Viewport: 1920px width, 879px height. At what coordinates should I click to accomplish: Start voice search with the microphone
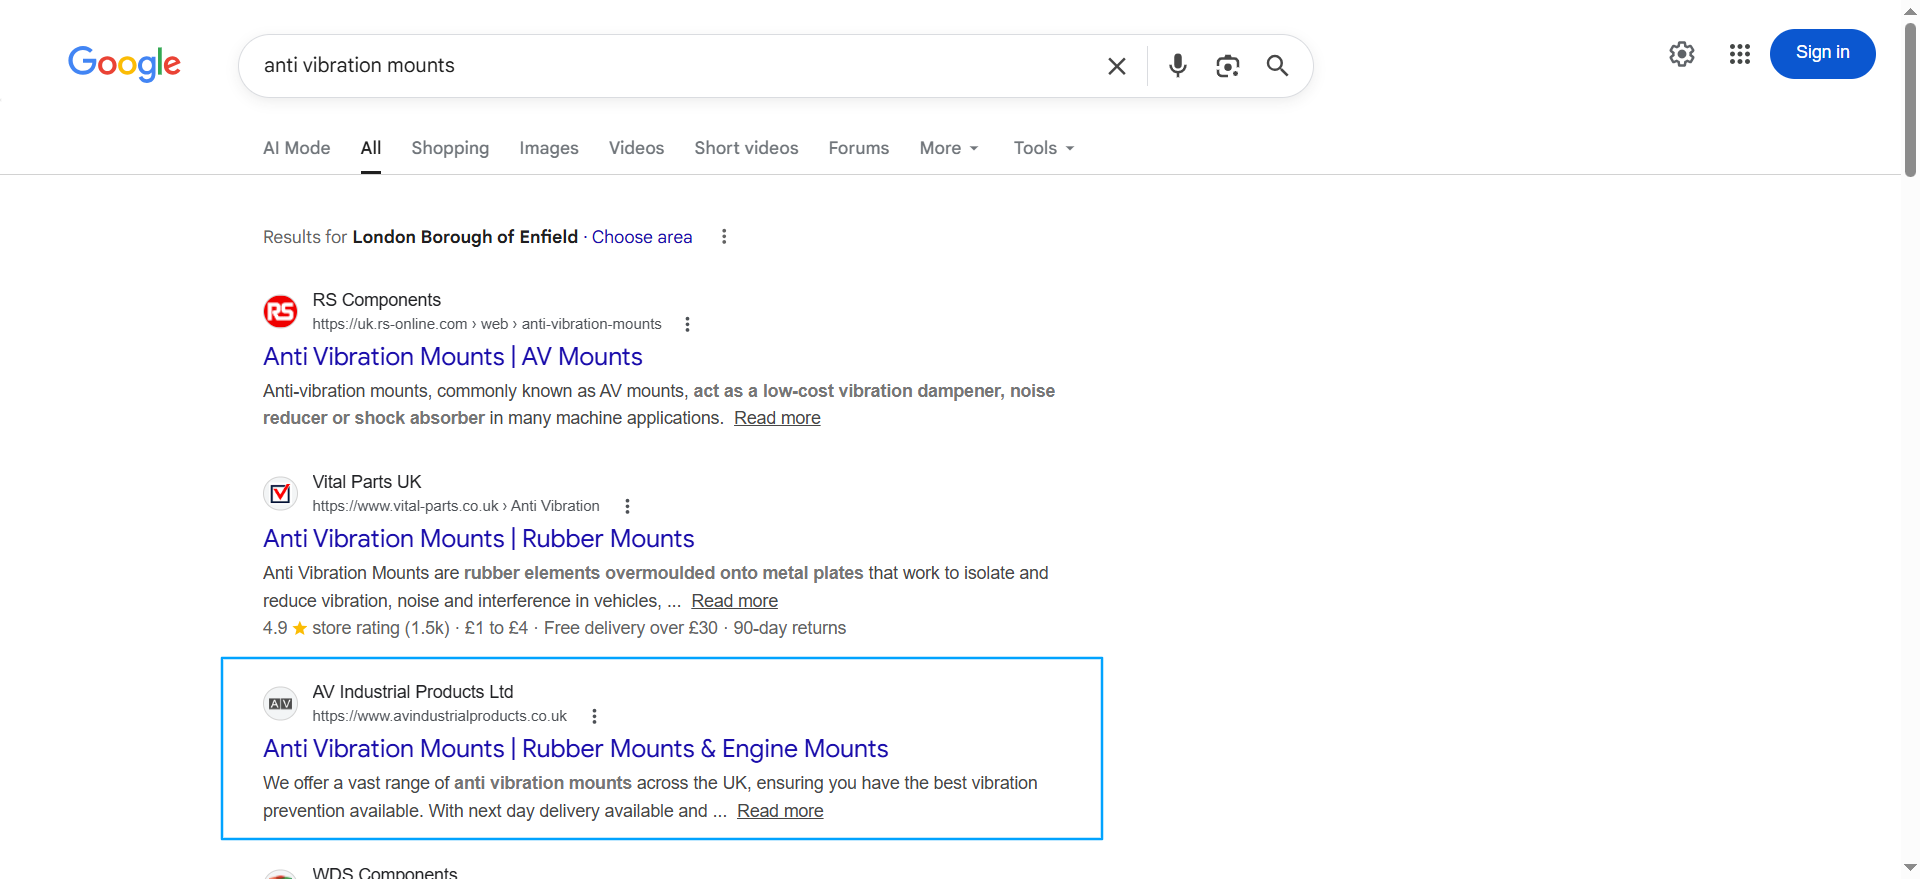(1178, 66)
